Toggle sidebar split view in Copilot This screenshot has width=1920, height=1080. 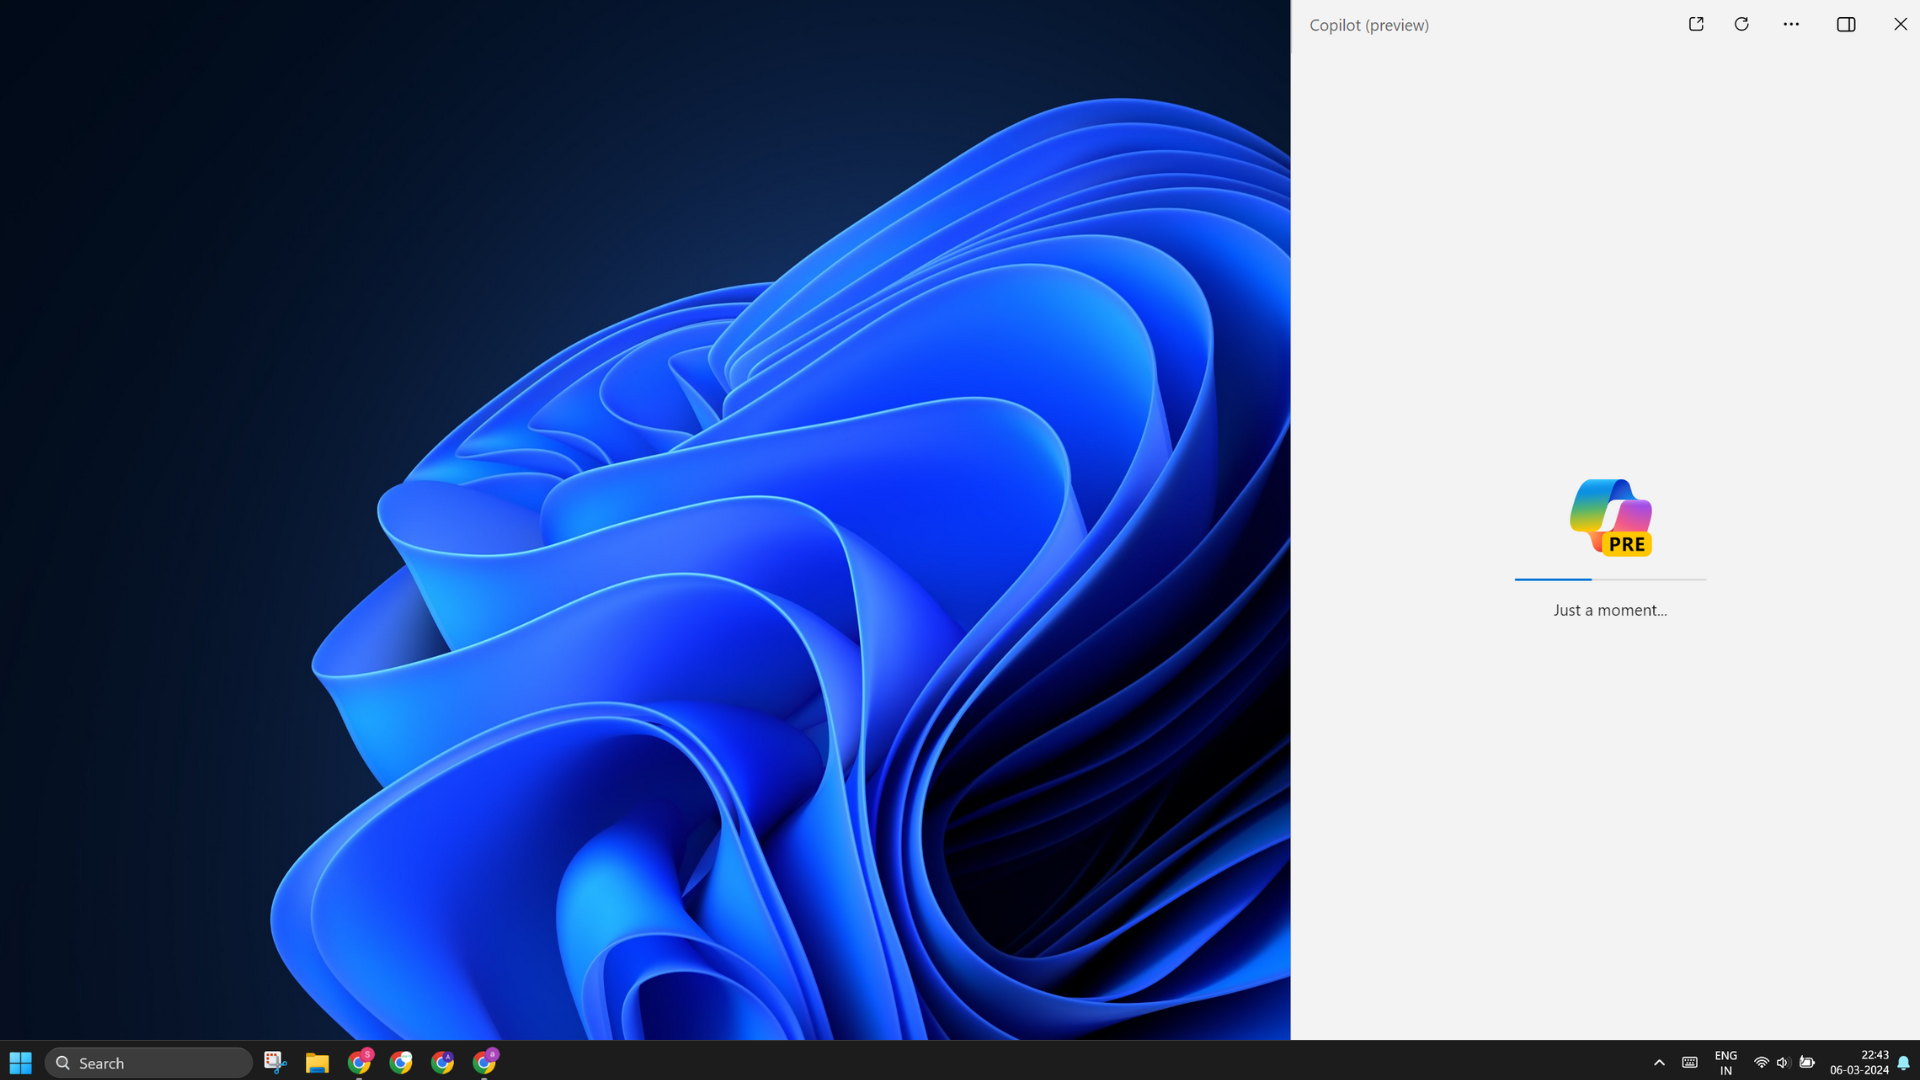tap(1845, 24)
